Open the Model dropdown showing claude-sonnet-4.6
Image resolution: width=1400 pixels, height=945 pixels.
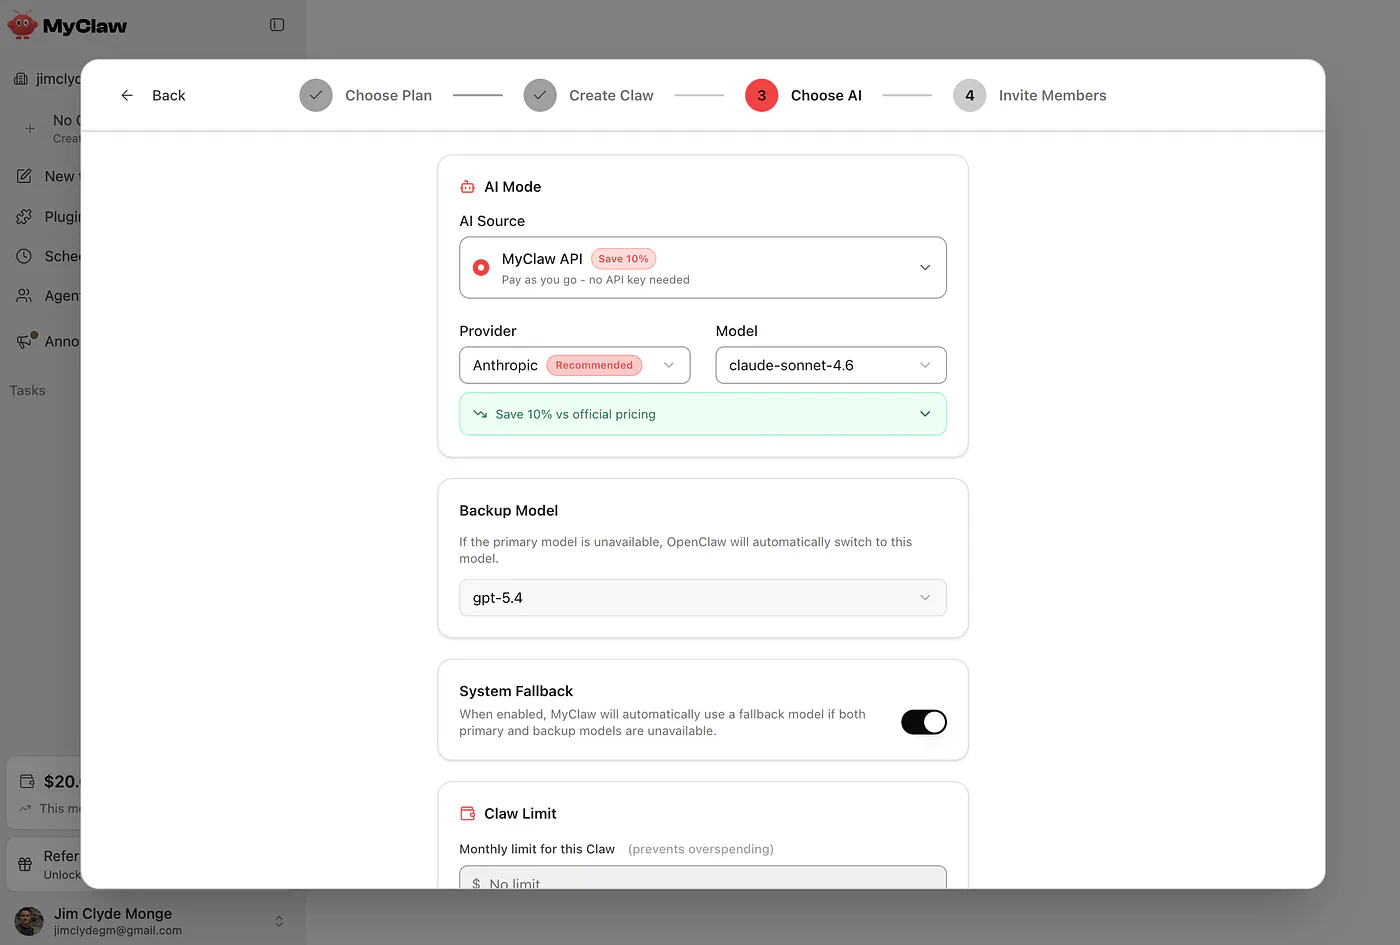point(831,365)
